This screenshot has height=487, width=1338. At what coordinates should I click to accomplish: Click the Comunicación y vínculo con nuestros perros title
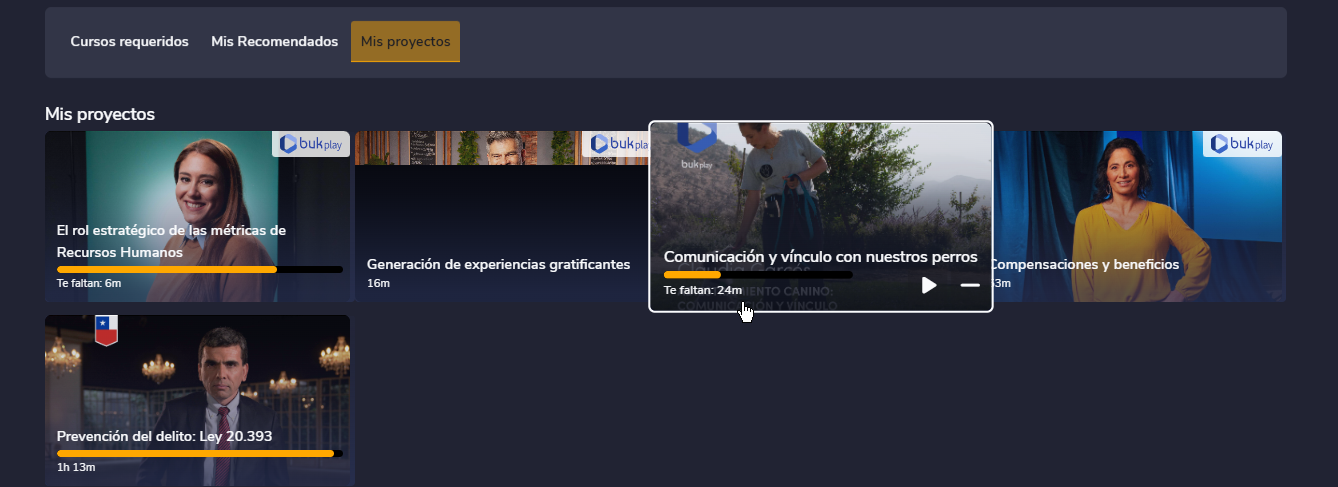820,257
